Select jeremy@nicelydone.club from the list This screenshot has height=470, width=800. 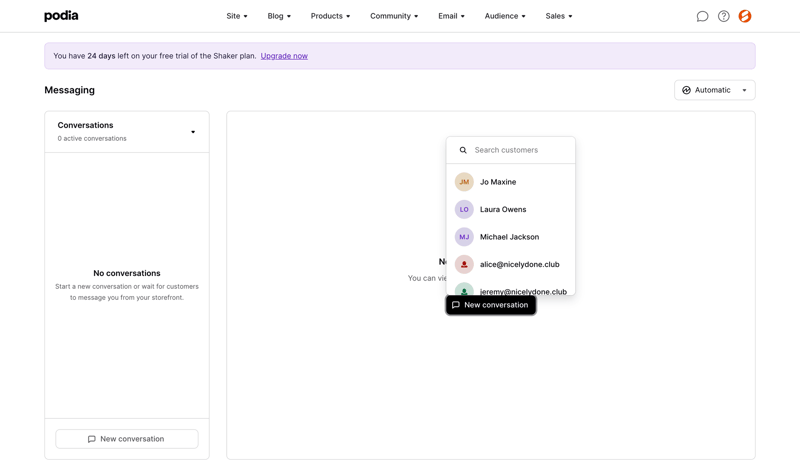tap(511, 290)
